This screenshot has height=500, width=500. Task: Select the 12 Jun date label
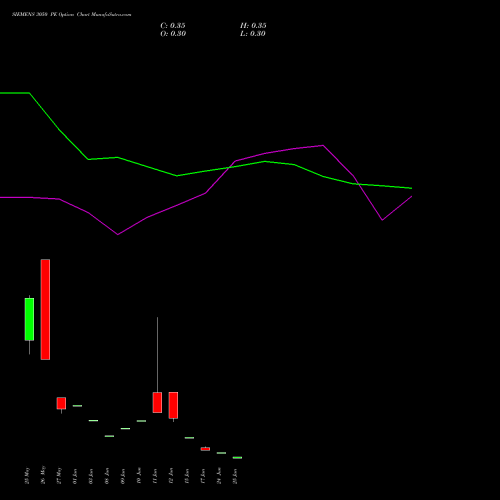(171, 476)
